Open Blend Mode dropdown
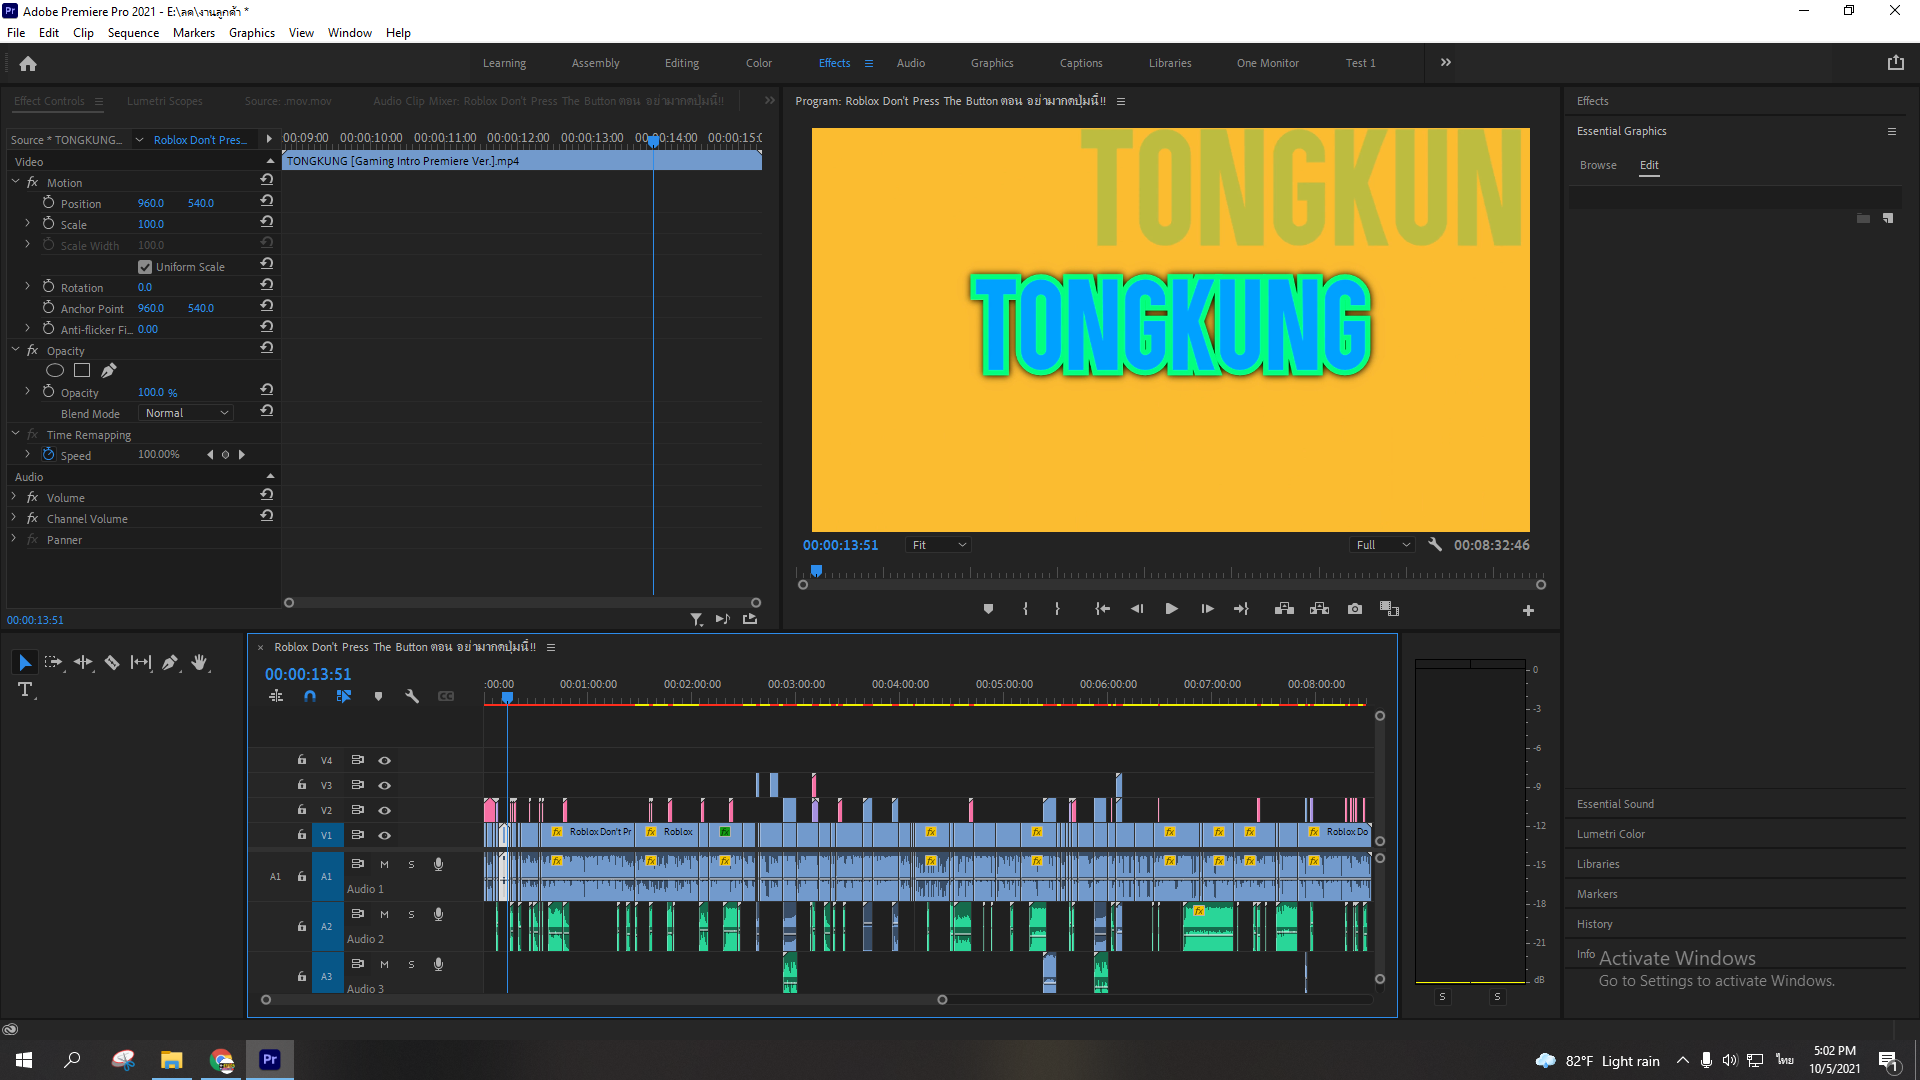The height and width of the screenshot is (1080, 1920). click(186, 413)
